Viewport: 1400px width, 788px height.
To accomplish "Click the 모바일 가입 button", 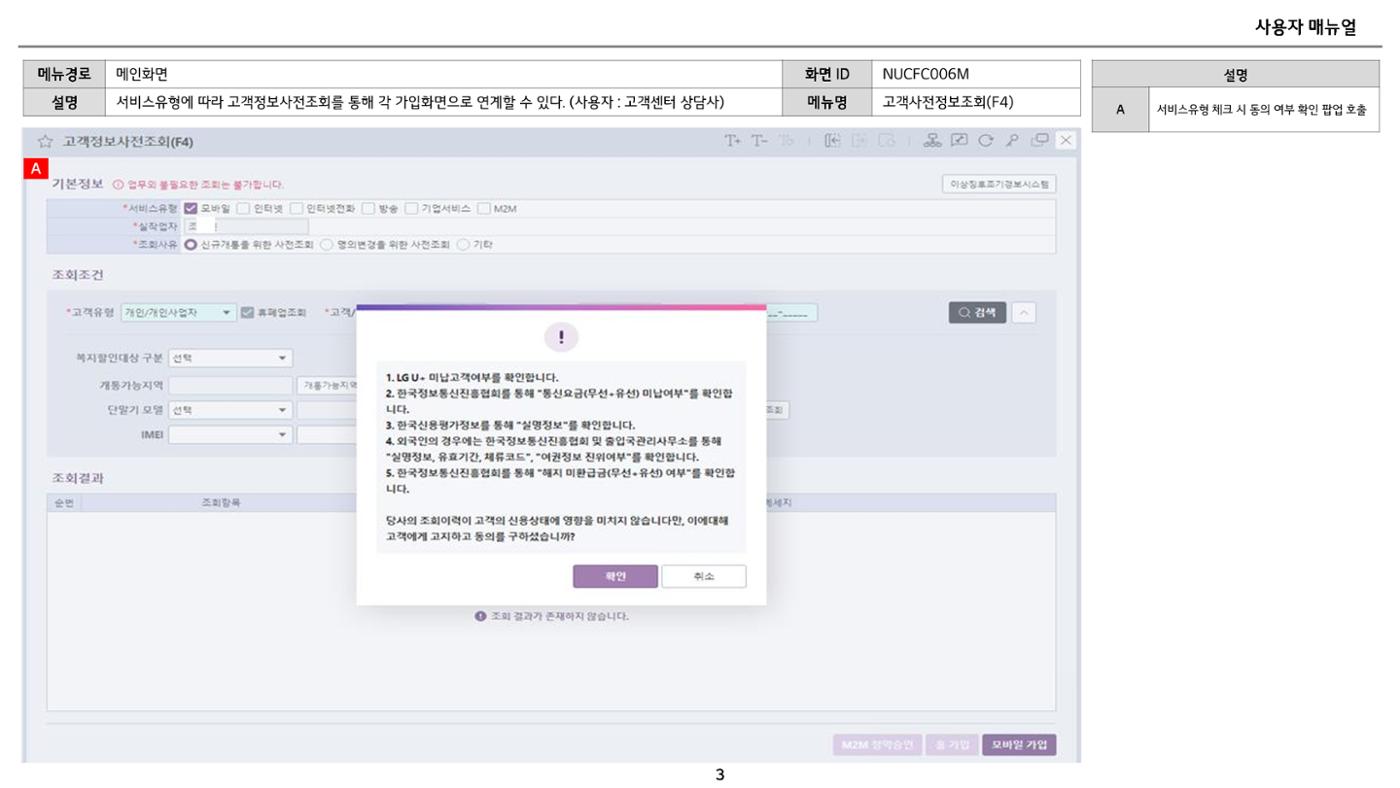I will click(1019, 745).
